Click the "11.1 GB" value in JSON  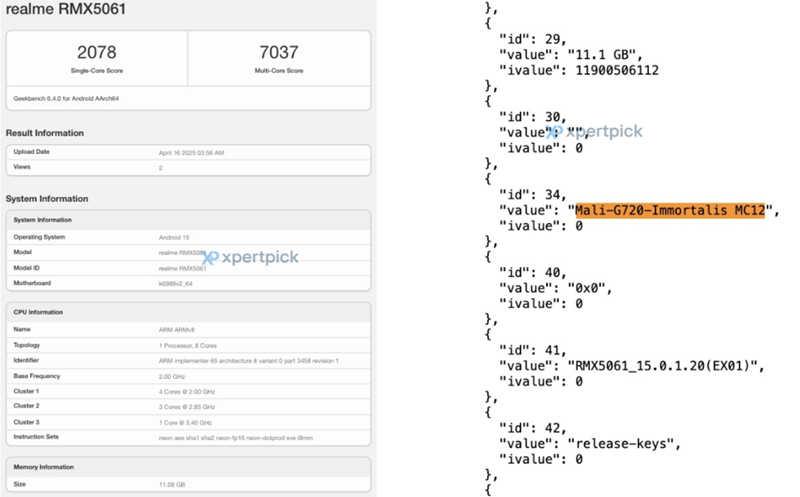click(x=606, y=54)
